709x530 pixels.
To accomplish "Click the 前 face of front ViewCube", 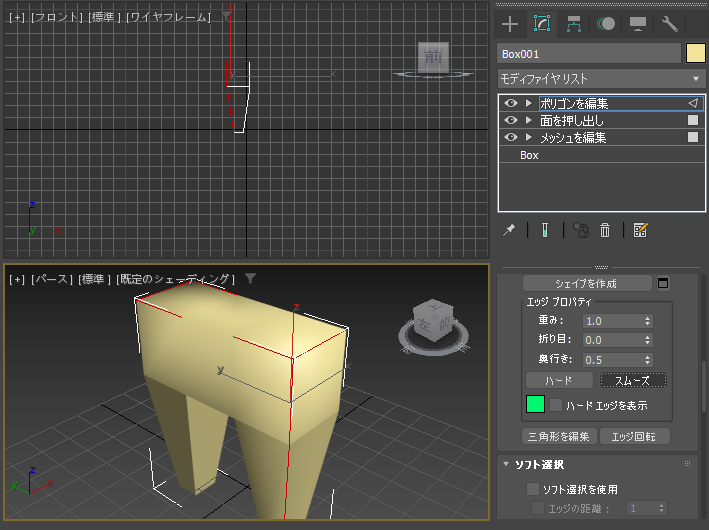I will (433, 57).
